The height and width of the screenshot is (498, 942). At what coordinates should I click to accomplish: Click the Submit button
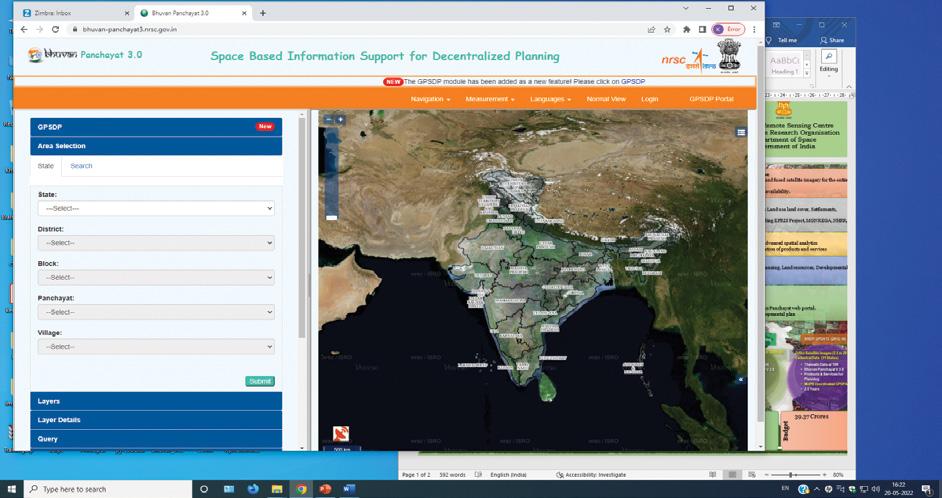click(x=260, y=381)
